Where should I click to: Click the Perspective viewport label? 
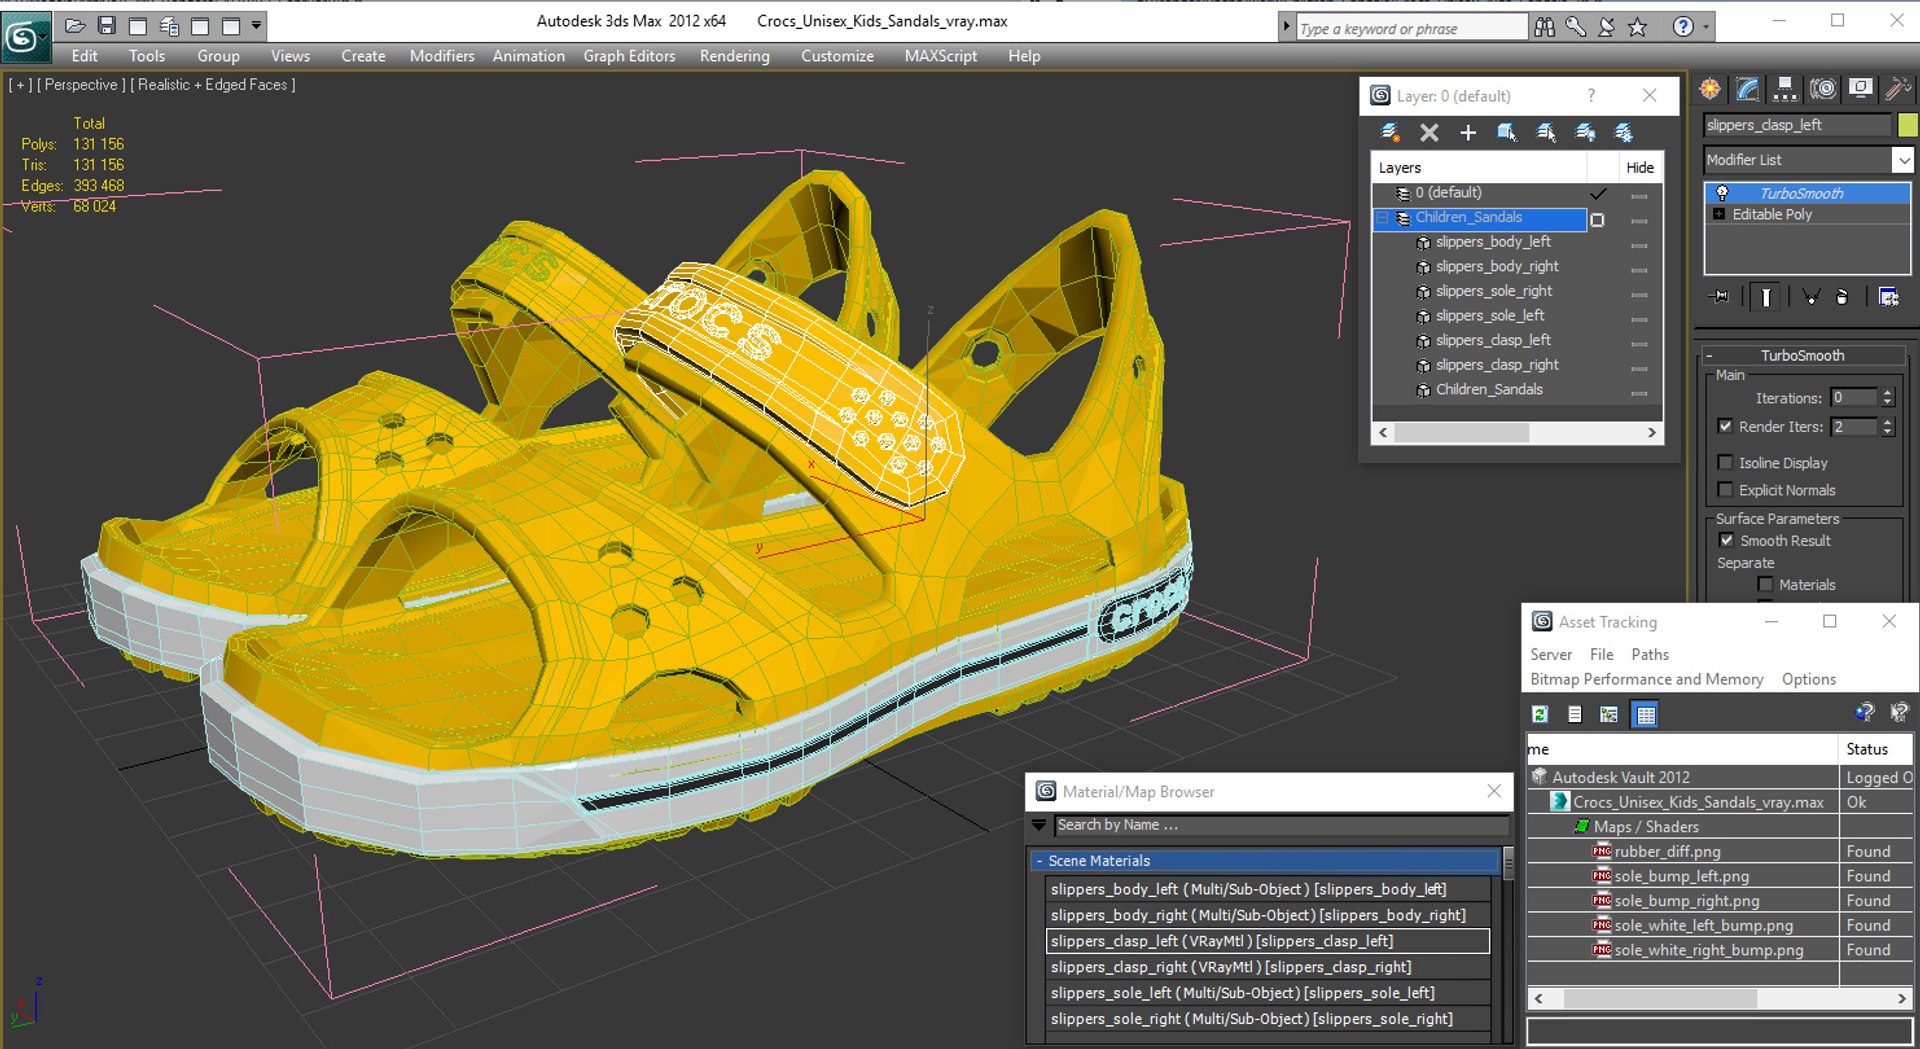(x=81, y=85)
